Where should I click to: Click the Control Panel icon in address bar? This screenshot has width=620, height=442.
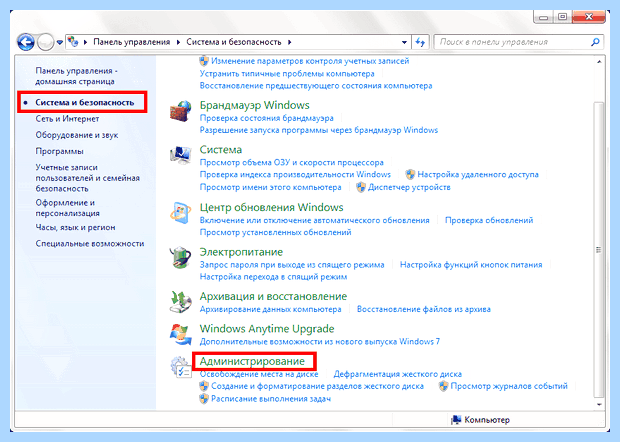click(x=73, y=42)
